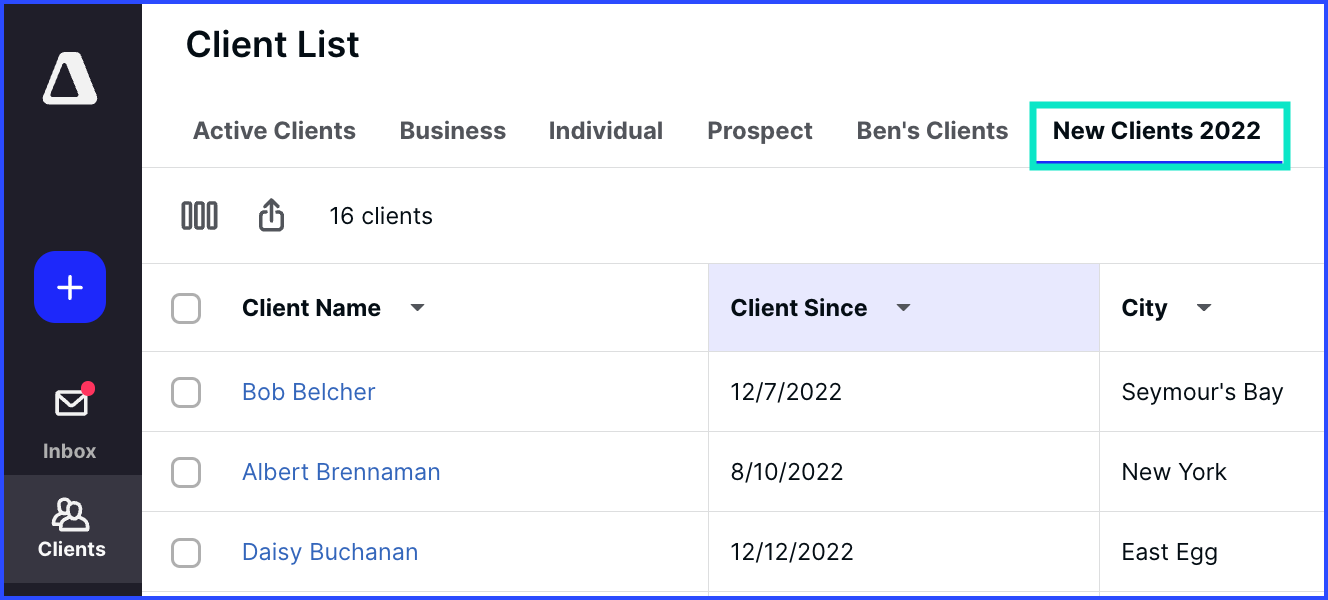The image size is (1328, 600).
Task: Click the blue plus create button
Action: pos(70,288)
